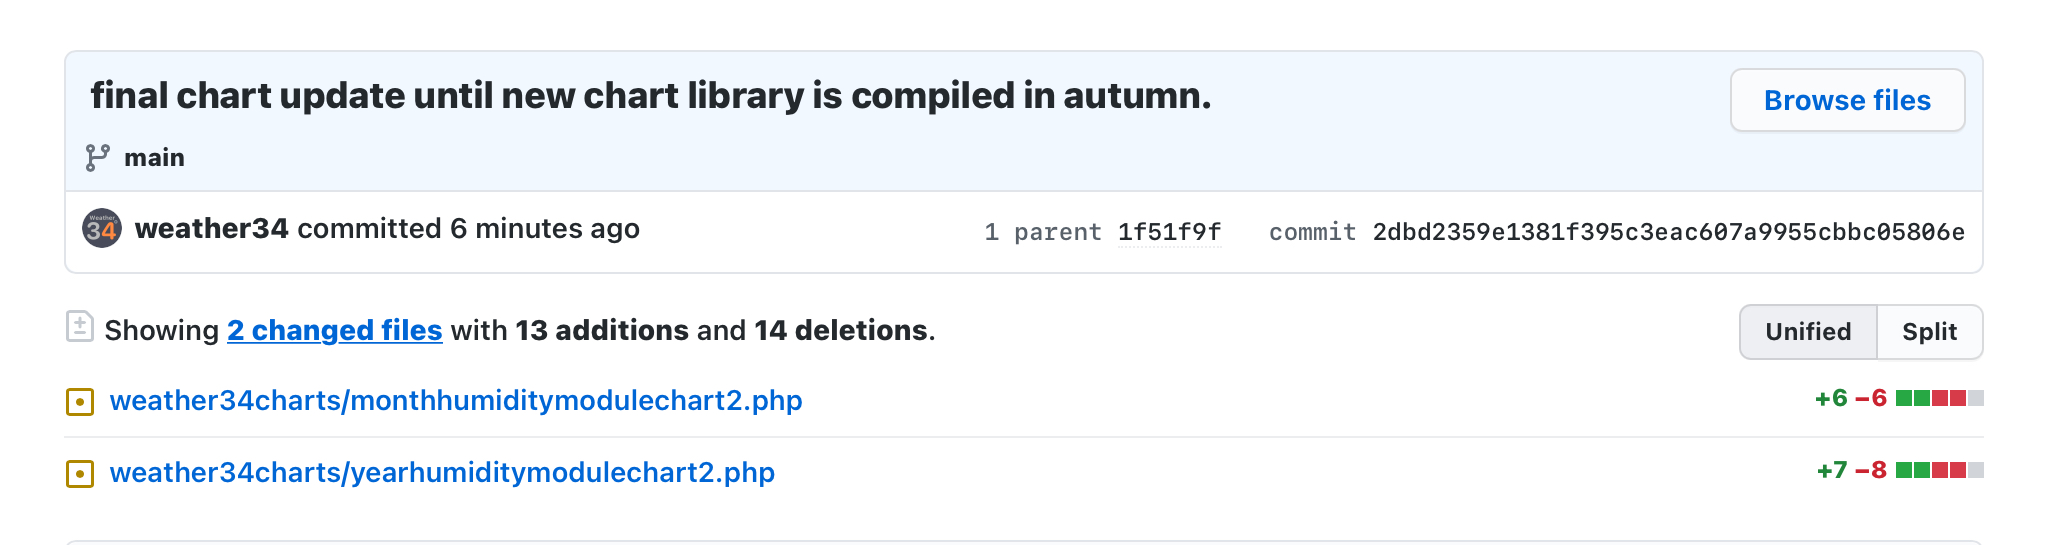Click the full commit hash text
This screenshot has width=2048, height=545.
click(1668, 233)
